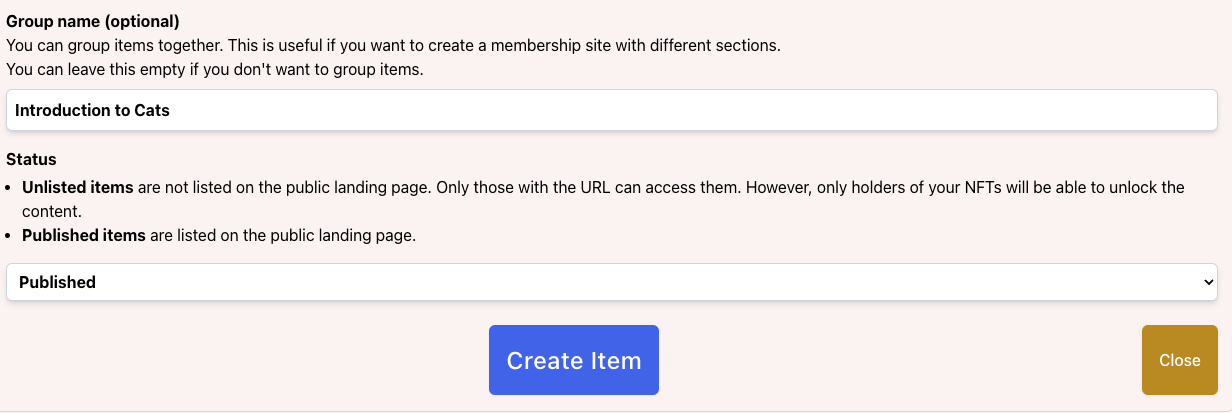Select the bold 'Unlisted items' text
Screen dimensions: 1232x413
78,187
